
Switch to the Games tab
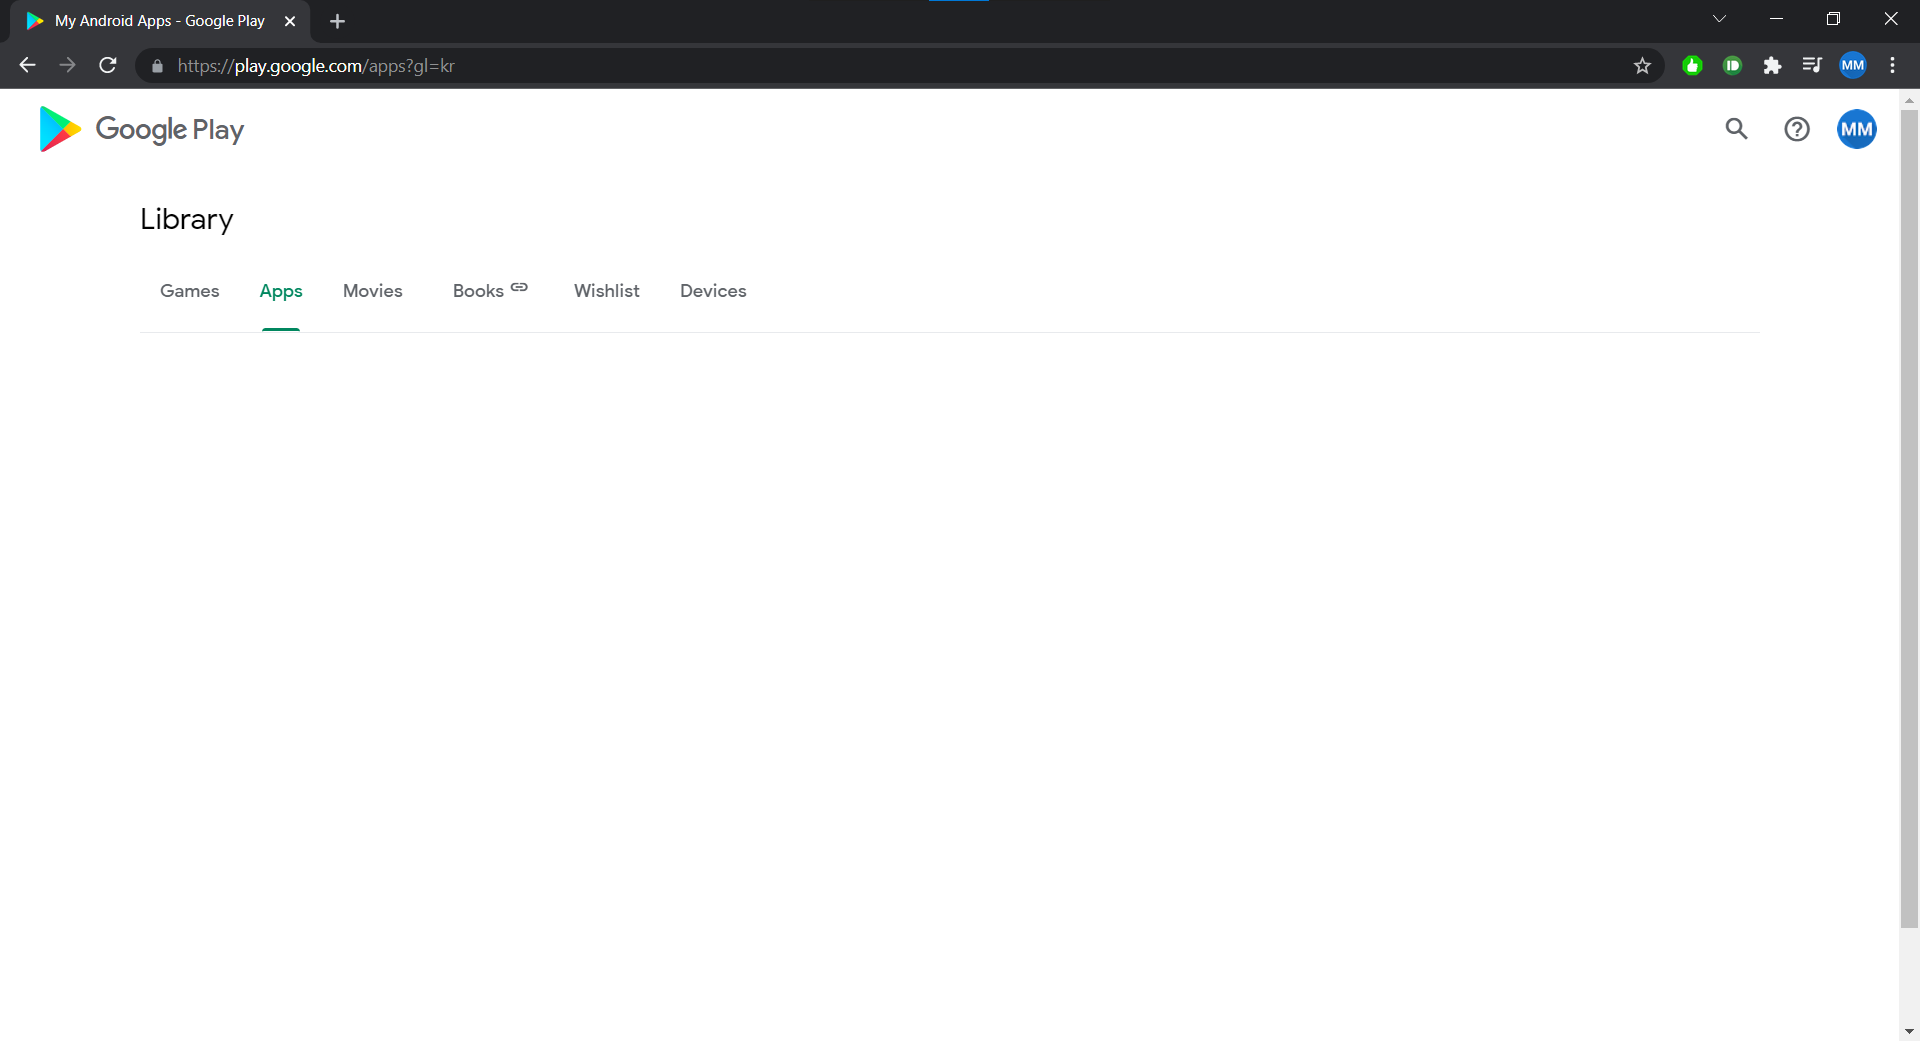click(189, 291)
